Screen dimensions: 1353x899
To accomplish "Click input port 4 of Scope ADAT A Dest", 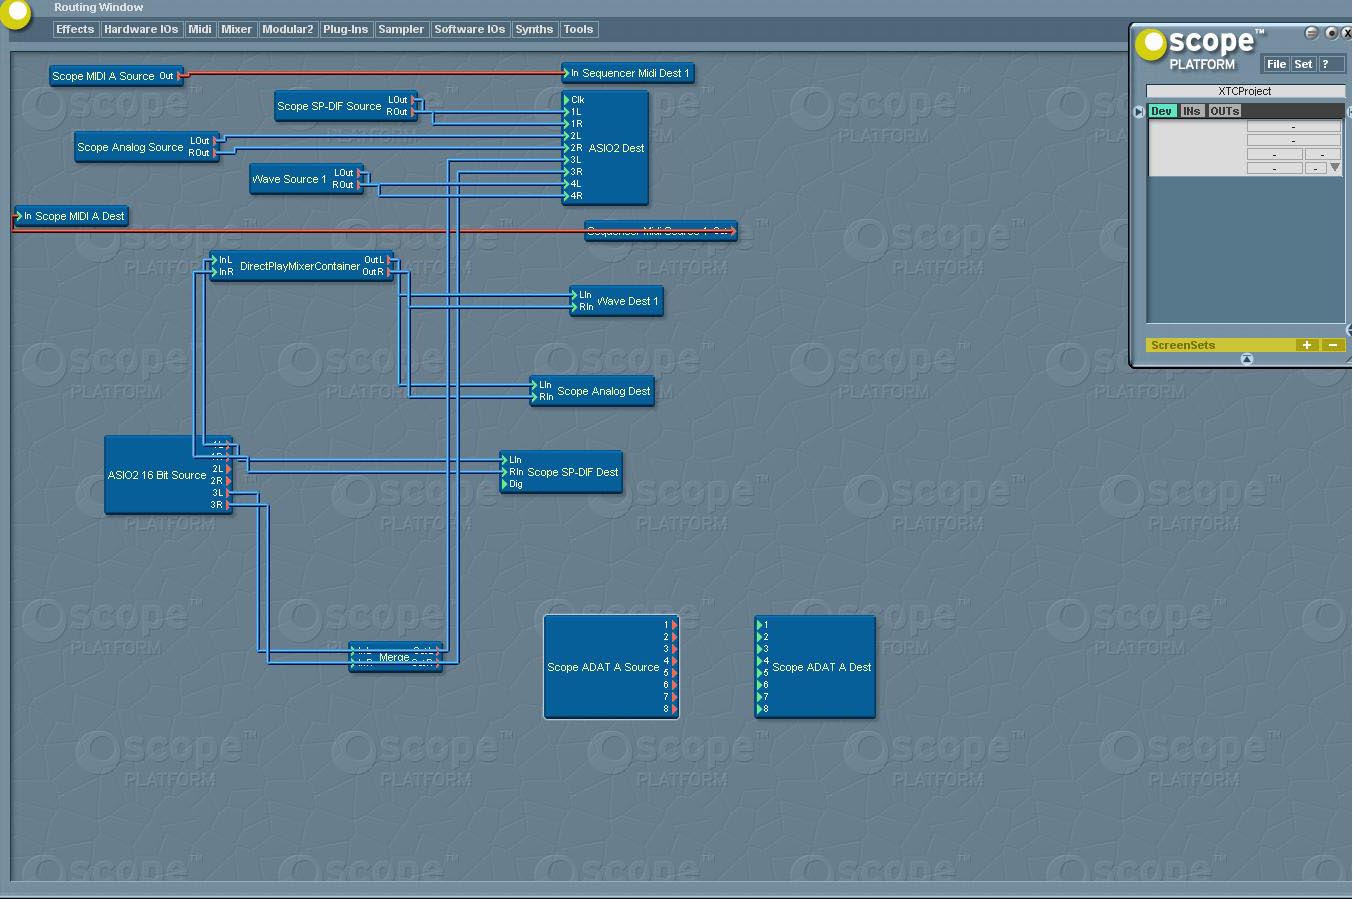I will pos(762,661).
